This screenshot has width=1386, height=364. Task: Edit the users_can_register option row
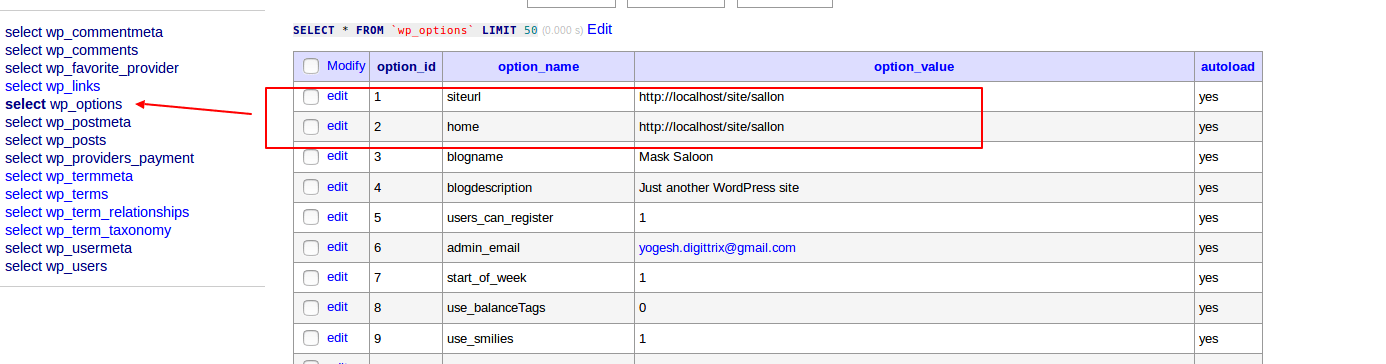(337, 216)
